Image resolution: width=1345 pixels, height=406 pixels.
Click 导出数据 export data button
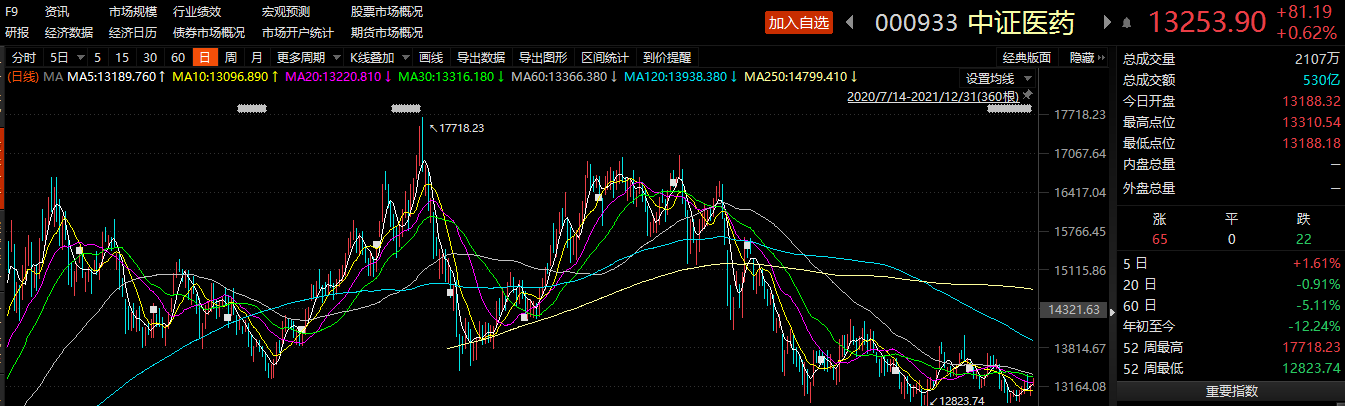[481, 57]
